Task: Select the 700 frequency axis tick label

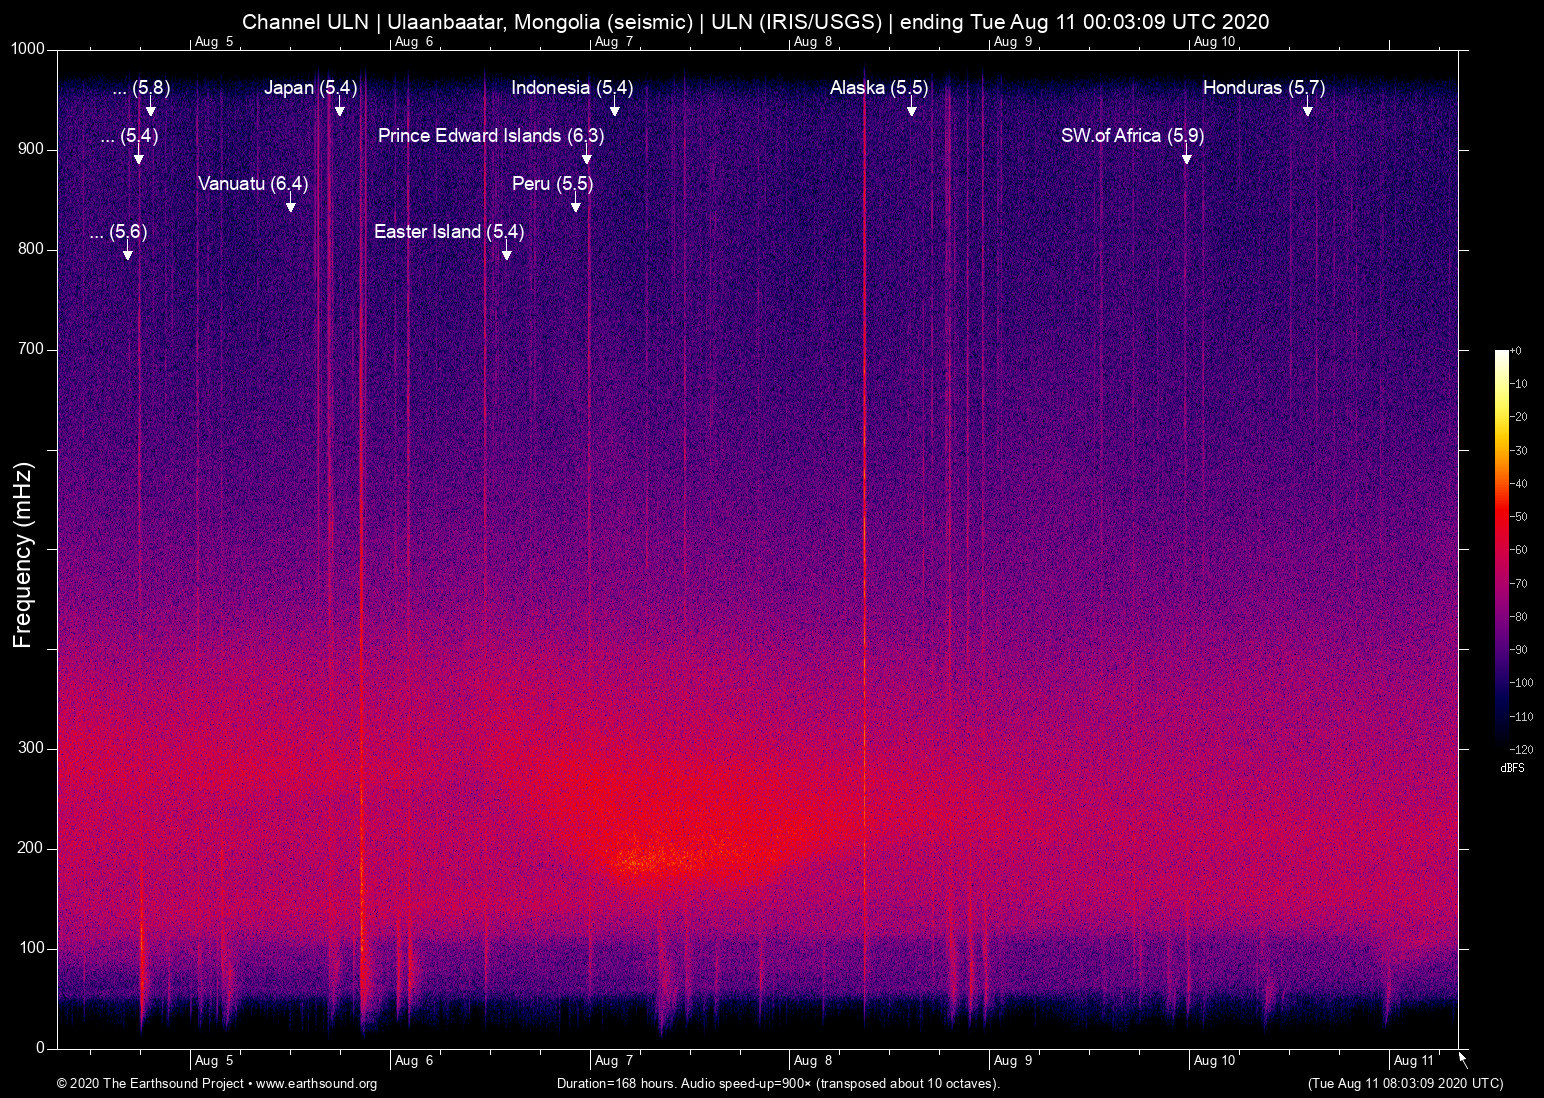Action: [x=32, y=349]
